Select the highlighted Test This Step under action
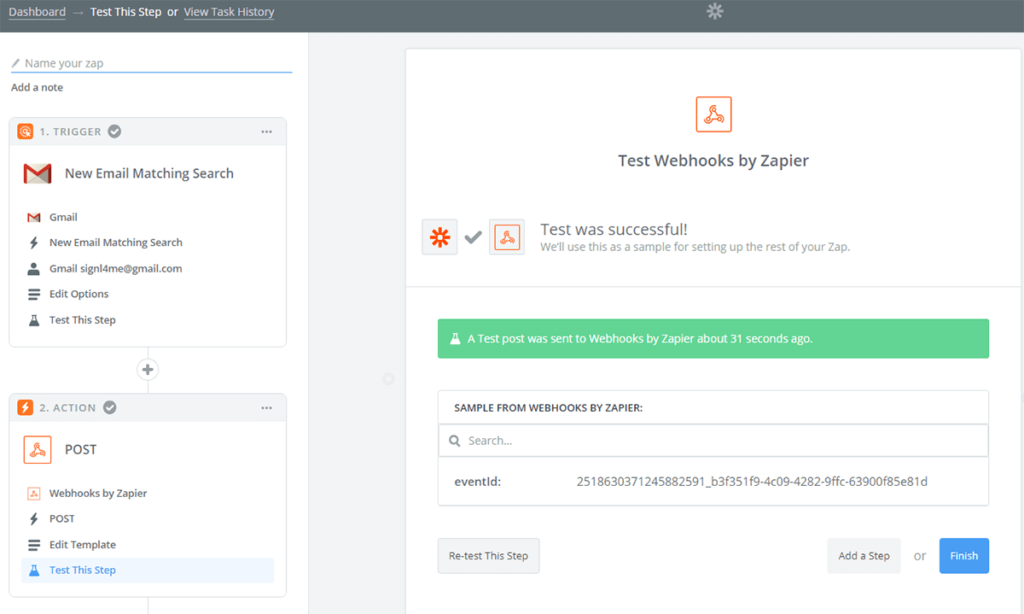This screenshot has height=614, width=1024. tap(148, 570)
